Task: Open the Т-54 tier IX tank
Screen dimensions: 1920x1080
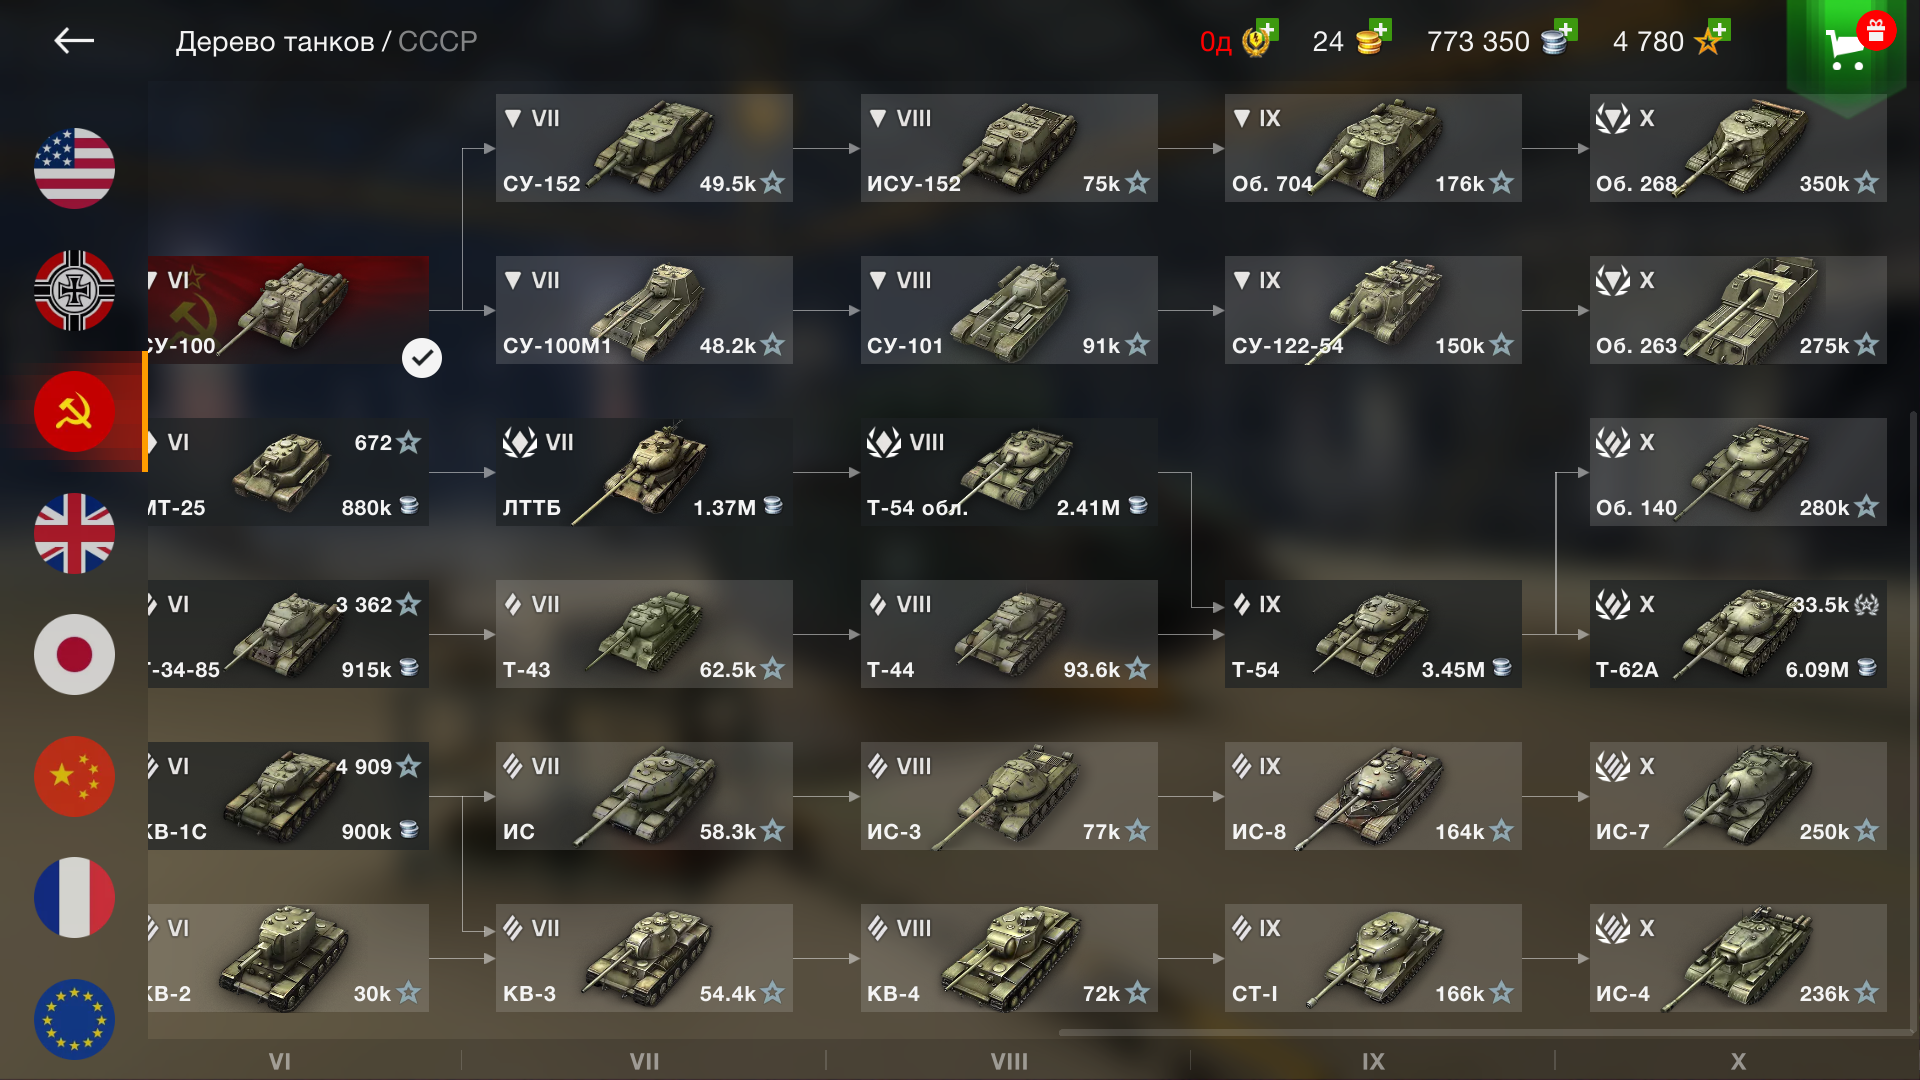Action: click(1373, 634)
